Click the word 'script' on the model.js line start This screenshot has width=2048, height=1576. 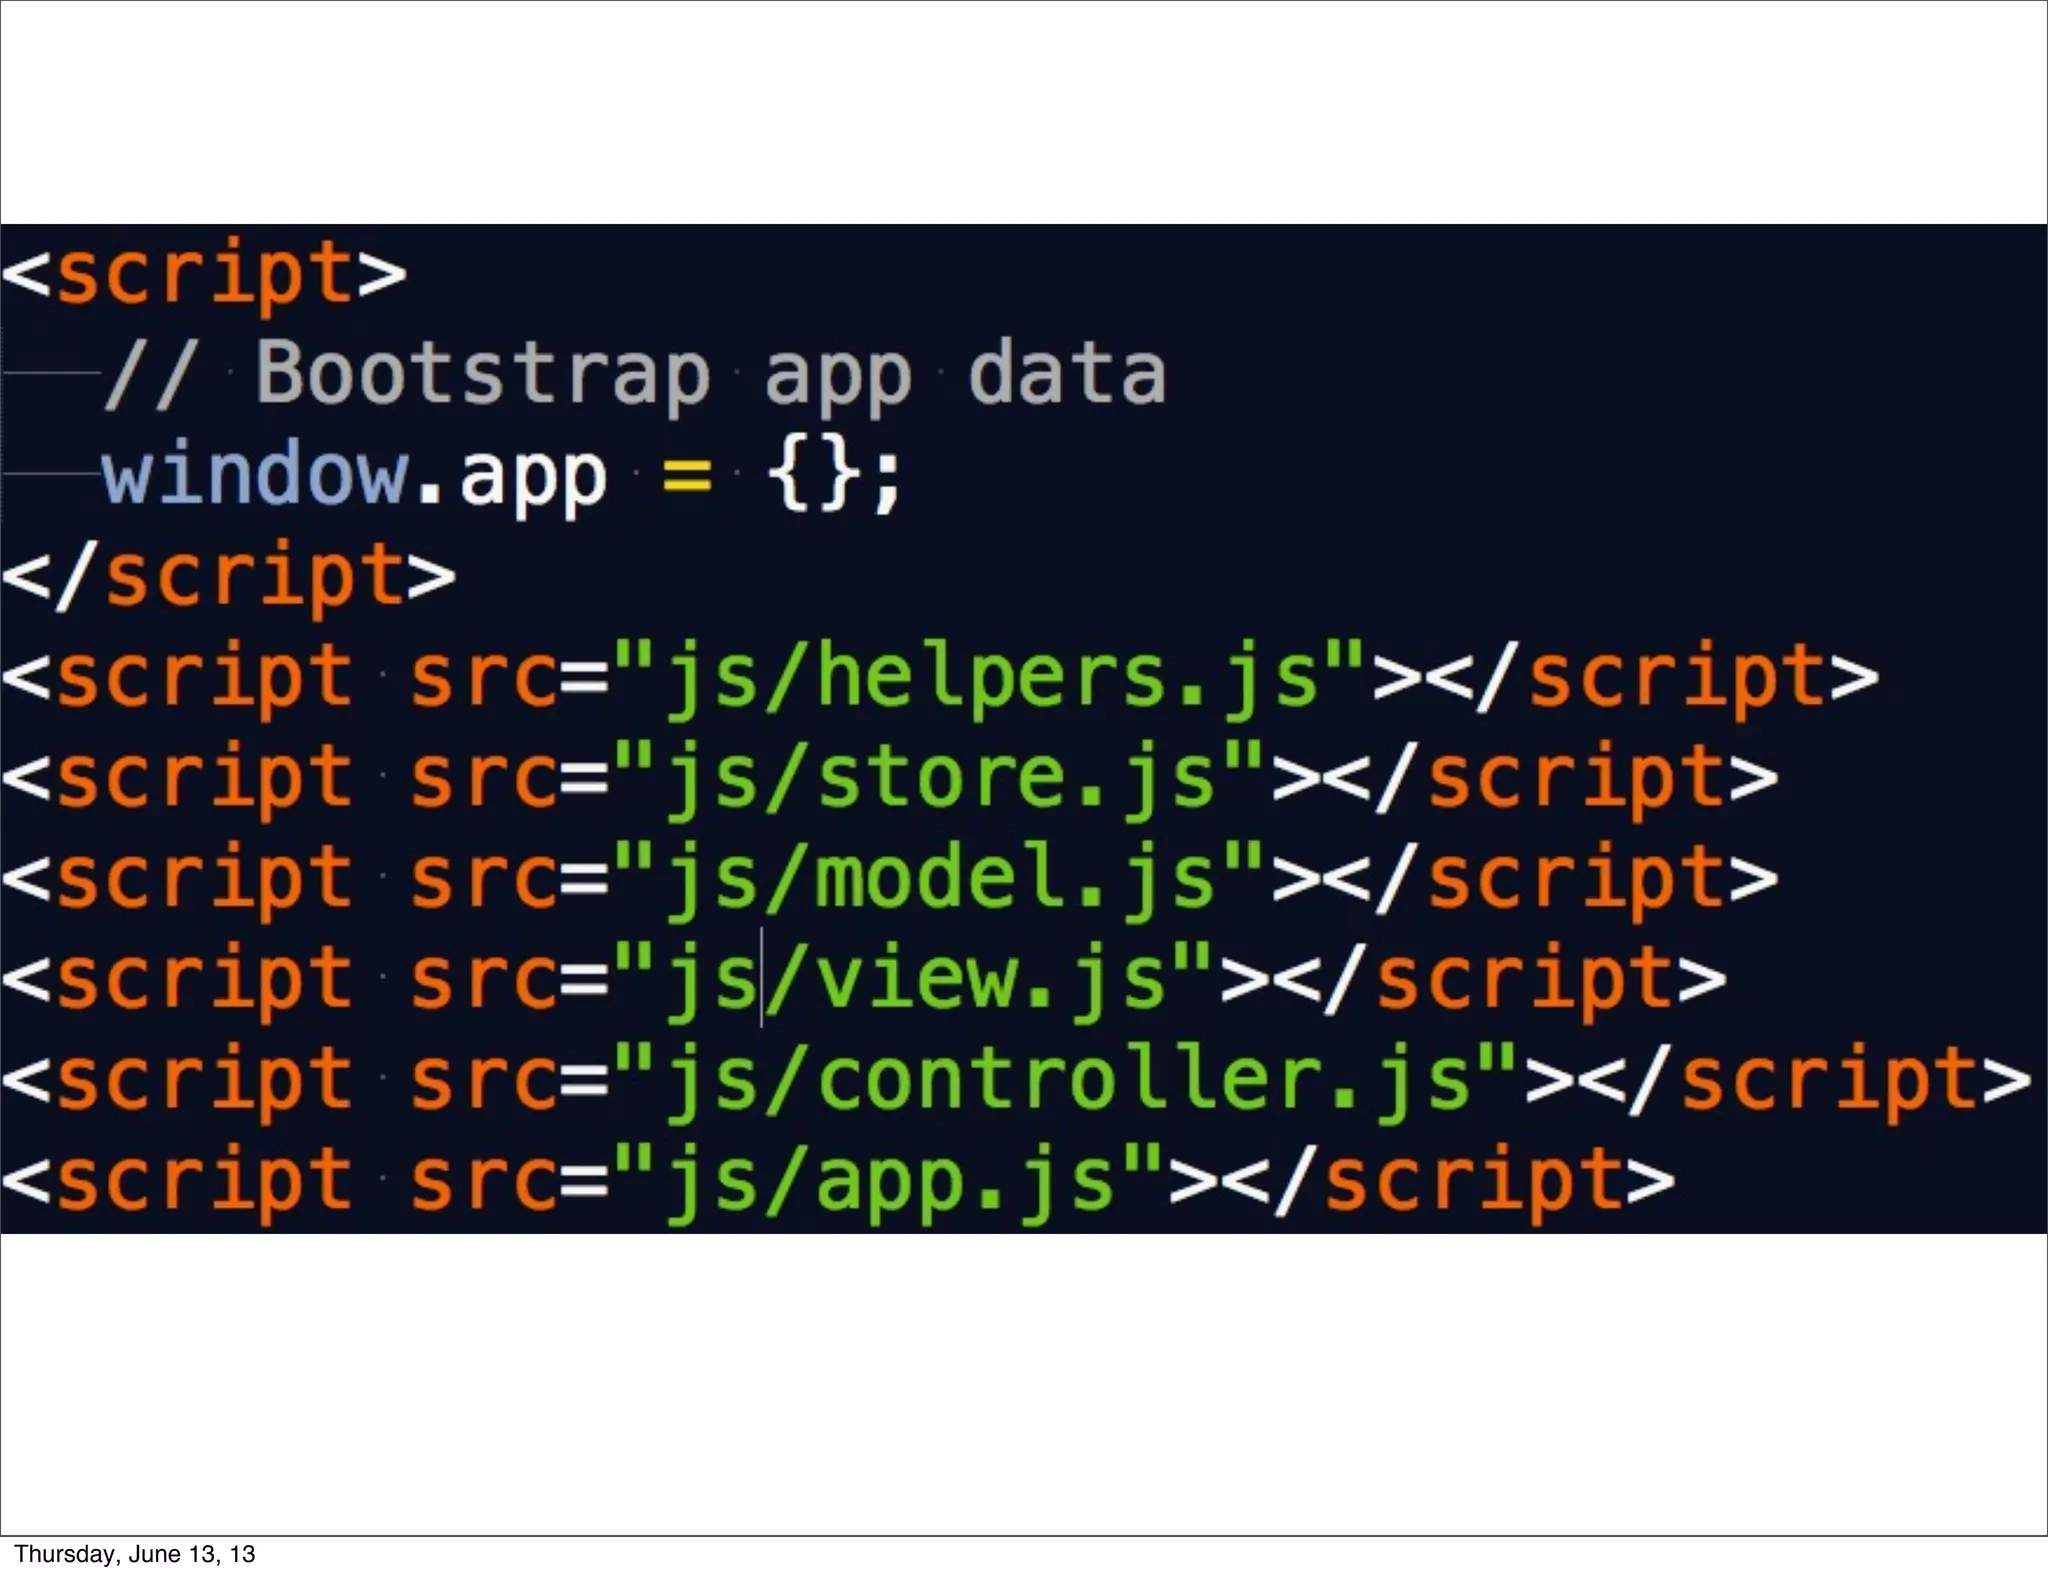pyautogui.click(x=204, y=877)
